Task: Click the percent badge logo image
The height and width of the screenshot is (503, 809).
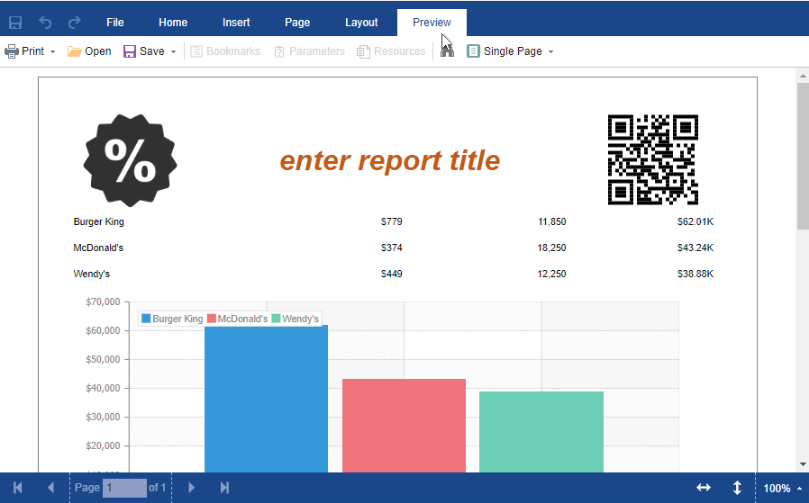Action: coord(130,160)
